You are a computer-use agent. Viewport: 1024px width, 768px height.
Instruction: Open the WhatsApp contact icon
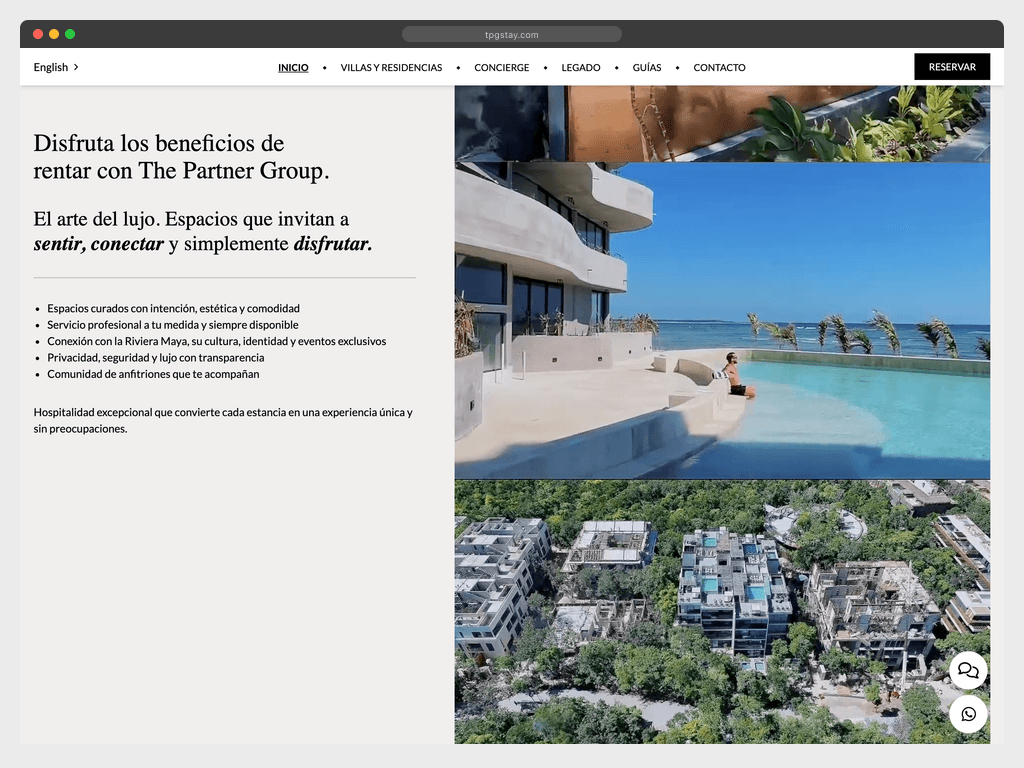pos(968,714)
